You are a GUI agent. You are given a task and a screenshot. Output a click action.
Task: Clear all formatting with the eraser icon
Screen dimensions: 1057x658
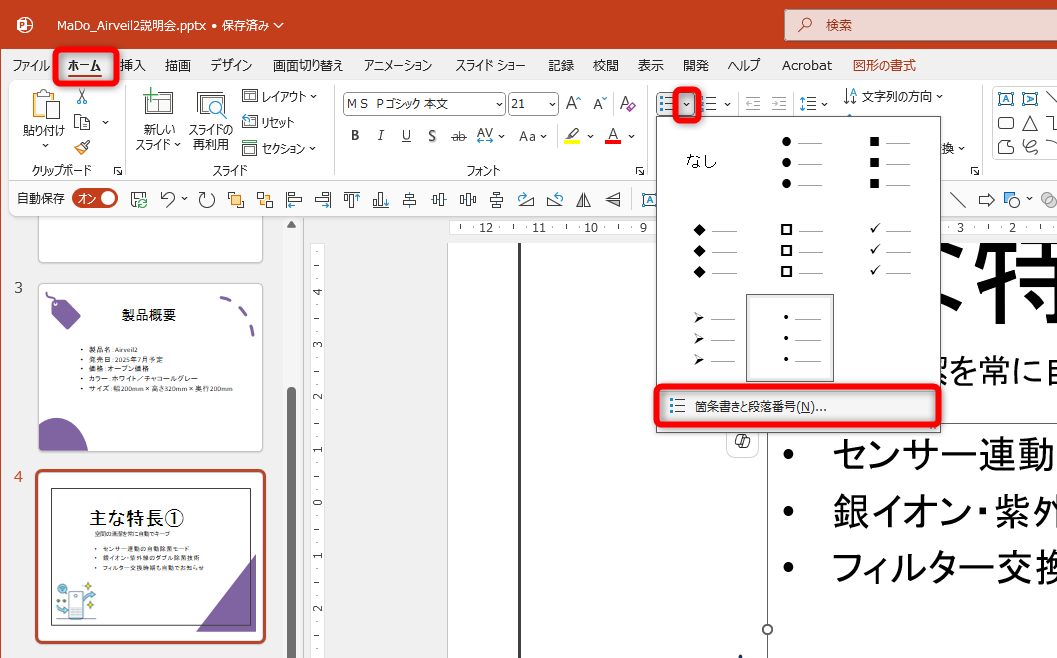[627, 103]
